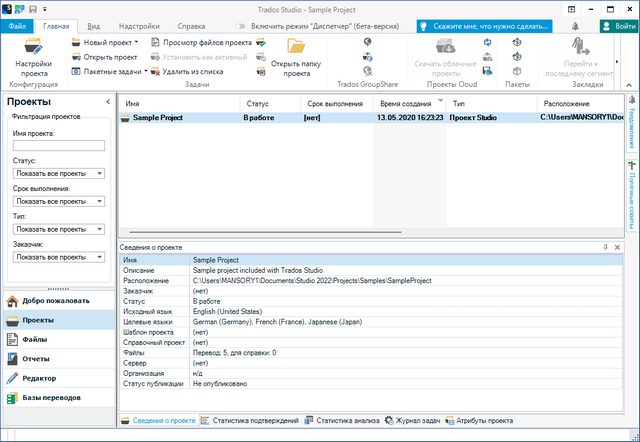Click the Имя проекта filter field

[x=58, y=146]
